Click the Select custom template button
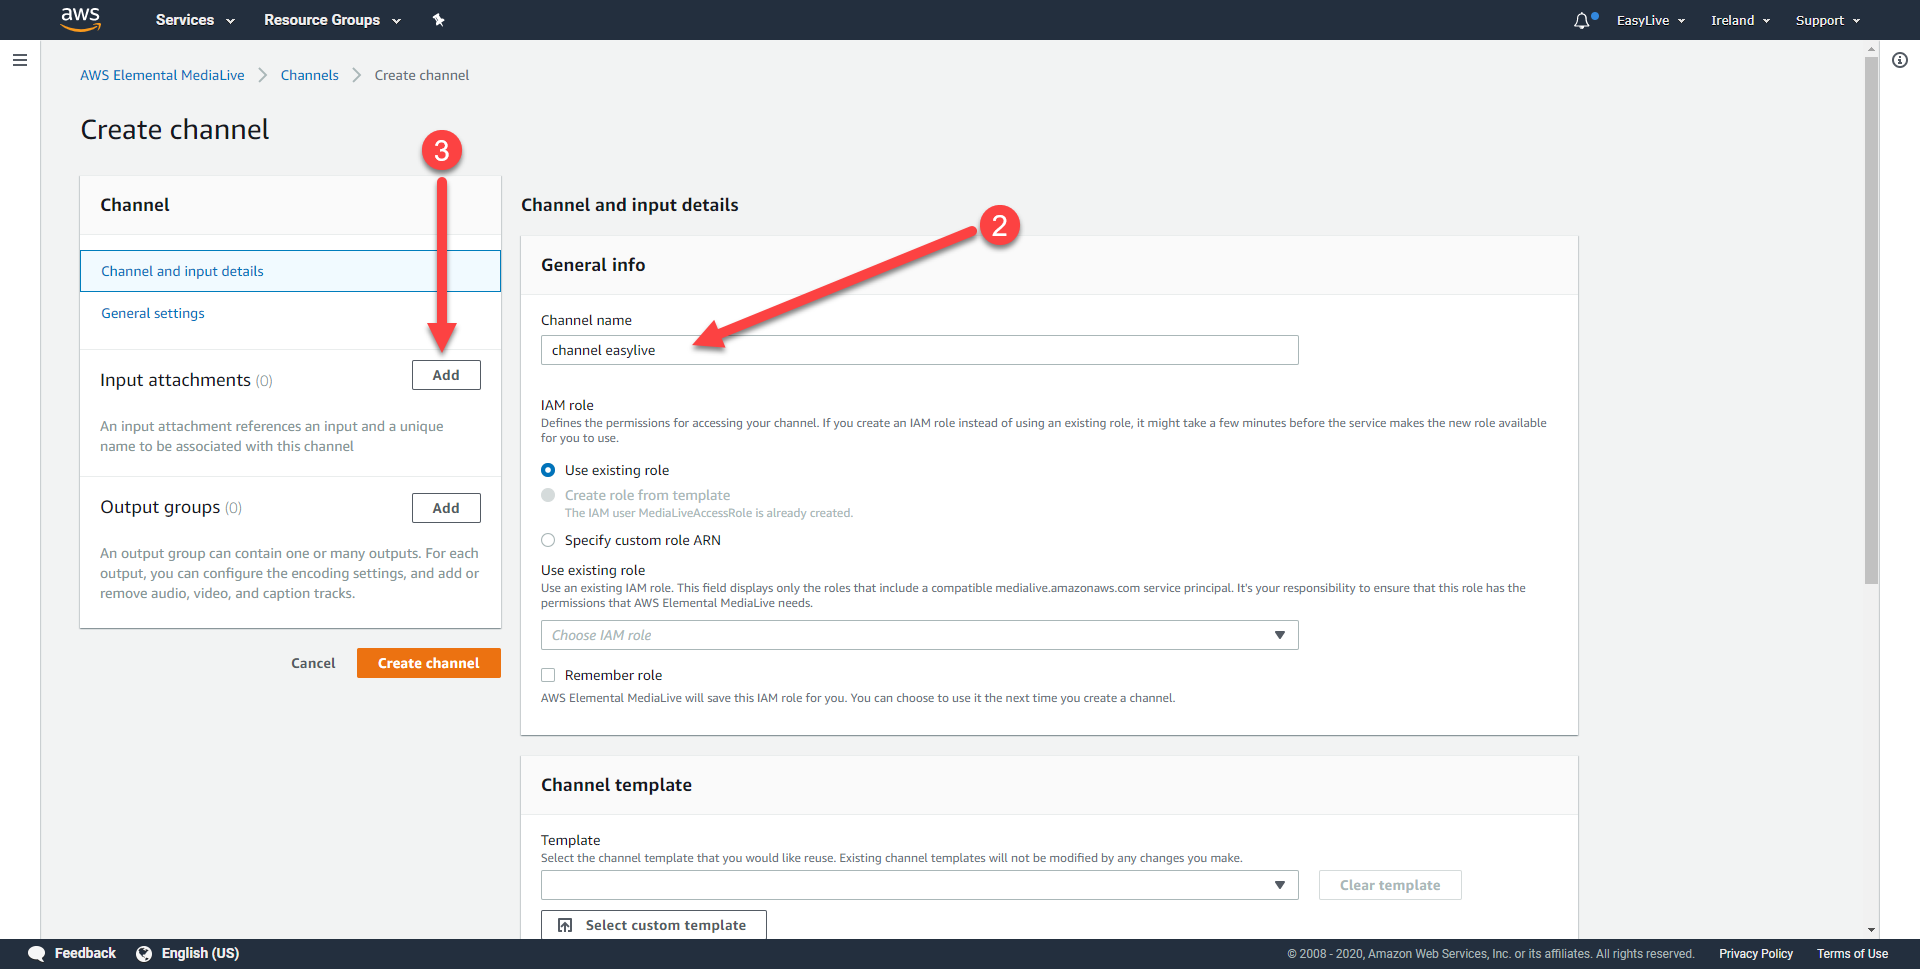Image resolution: width=1920 pixels, height=969 pixels. click(x=654, y=925)
